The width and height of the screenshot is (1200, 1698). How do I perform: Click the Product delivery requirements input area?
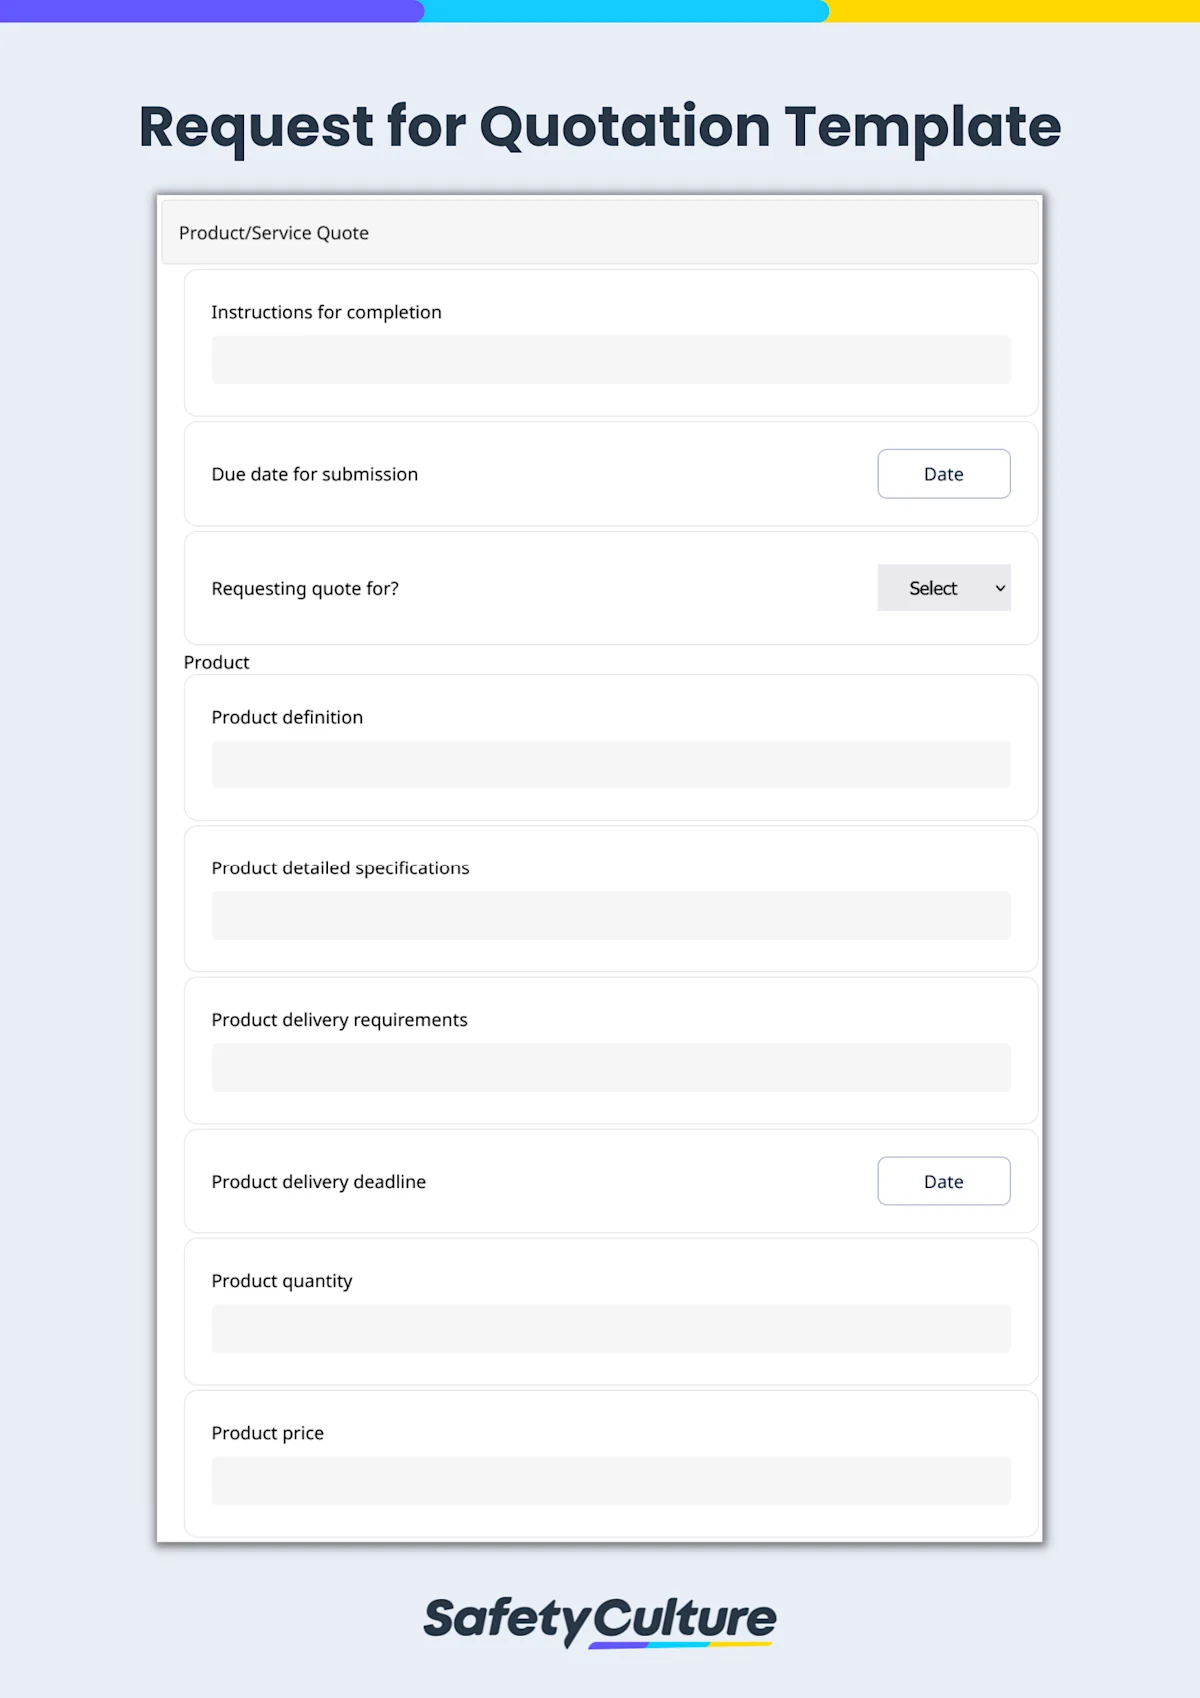pyautogui.click(x=610, y=1067)
